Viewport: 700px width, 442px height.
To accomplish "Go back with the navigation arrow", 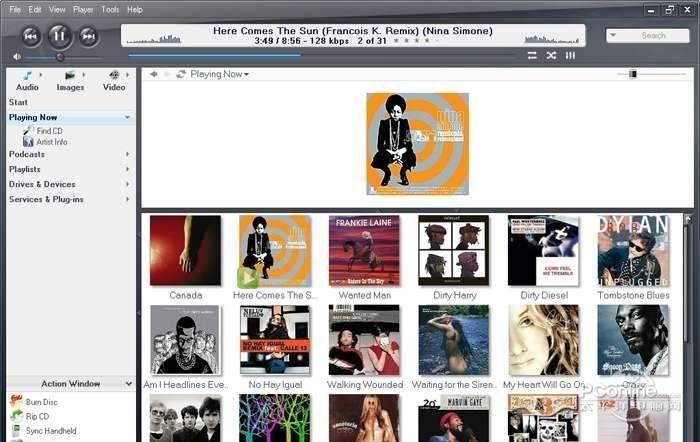I will [154, 74].
